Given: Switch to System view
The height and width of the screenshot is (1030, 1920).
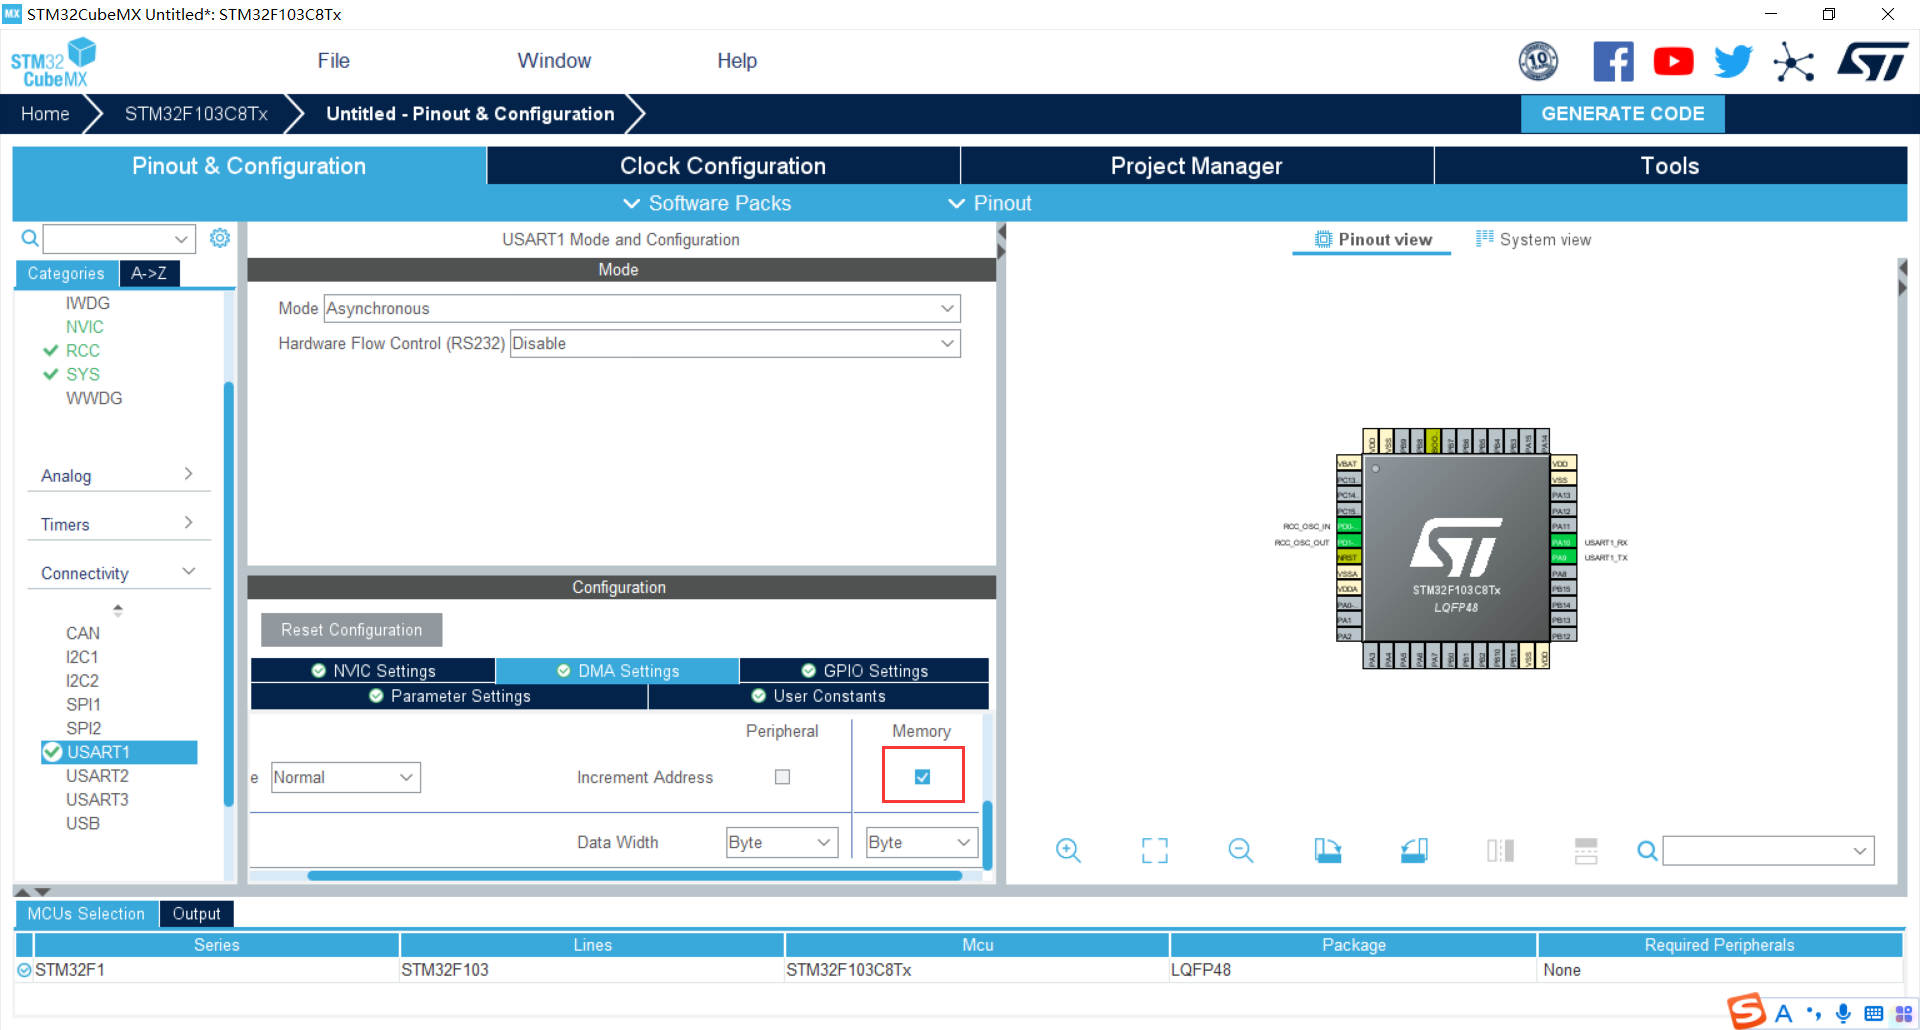Looking at the screenshot, I should tap(1534, 240).
